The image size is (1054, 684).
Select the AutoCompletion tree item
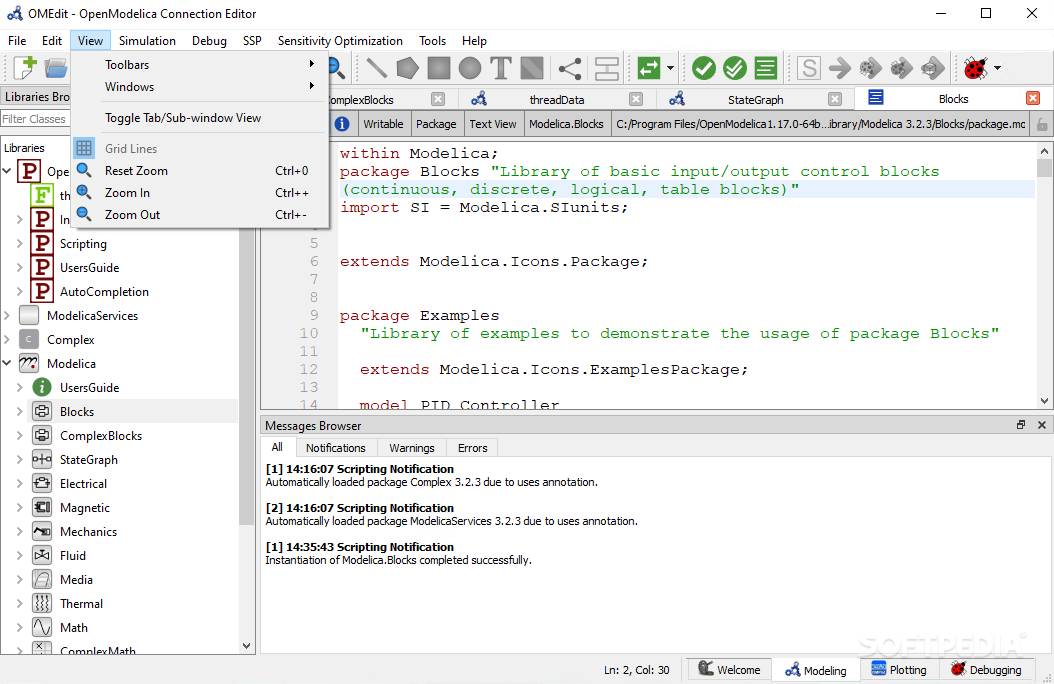click(104, 292)
